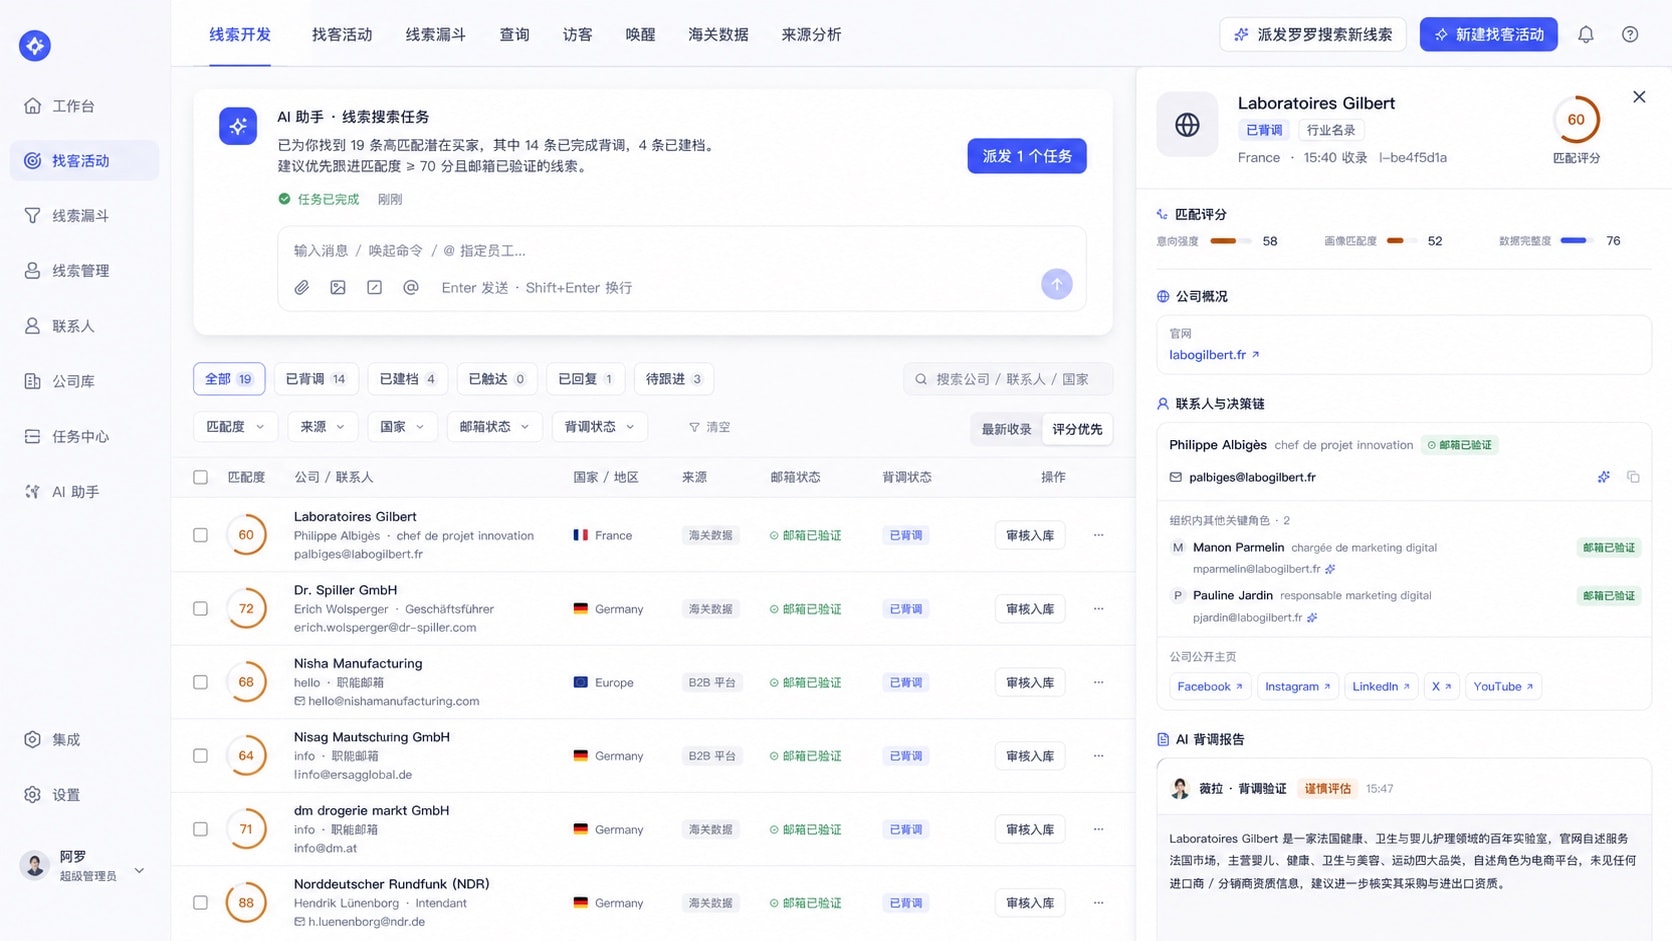The height and width of the screenshot is (941, 1672).
Task: Click the AI sparkle icon beside palbiges email
Action: point(1604,477)
